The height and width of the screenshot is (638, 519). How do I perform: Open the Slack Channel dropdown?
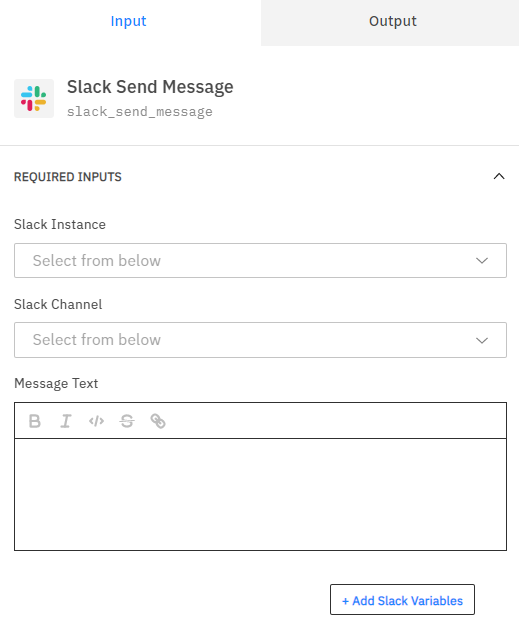coord(260,340)
